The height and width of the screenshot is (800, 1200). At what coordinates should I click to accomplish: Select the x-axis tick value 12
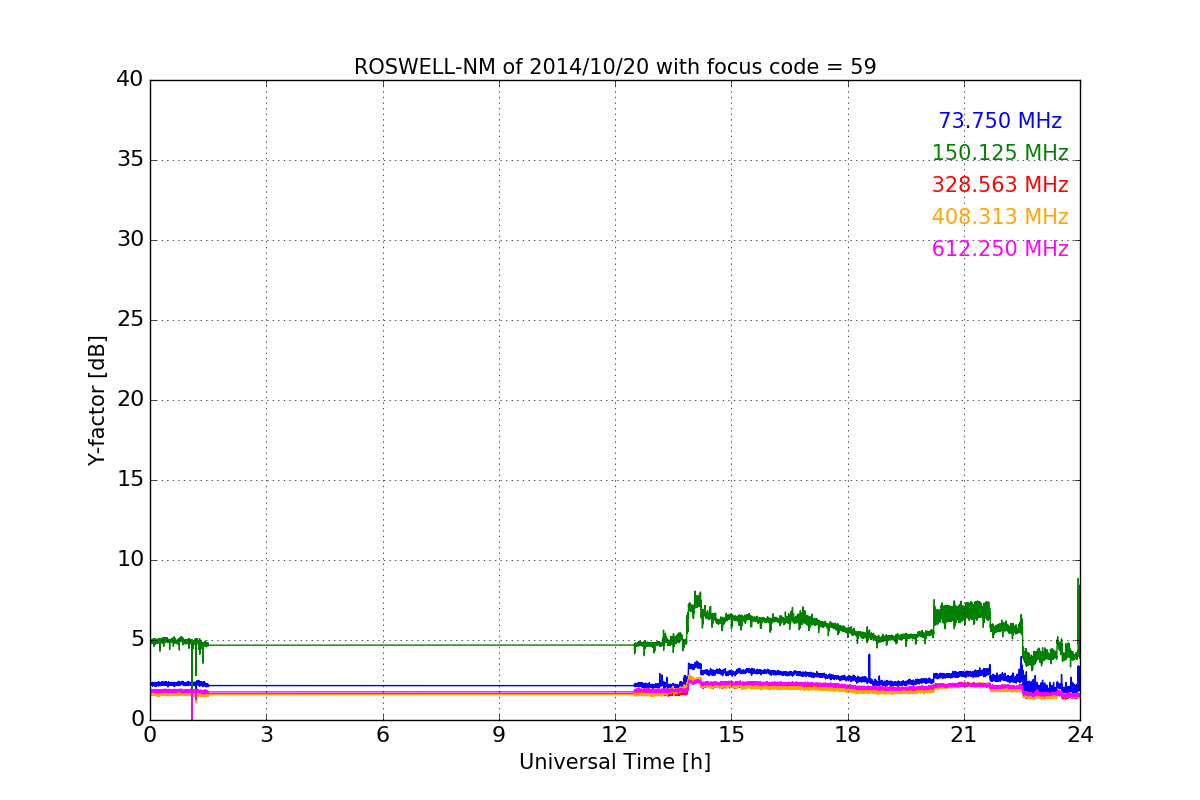(615, 735)
